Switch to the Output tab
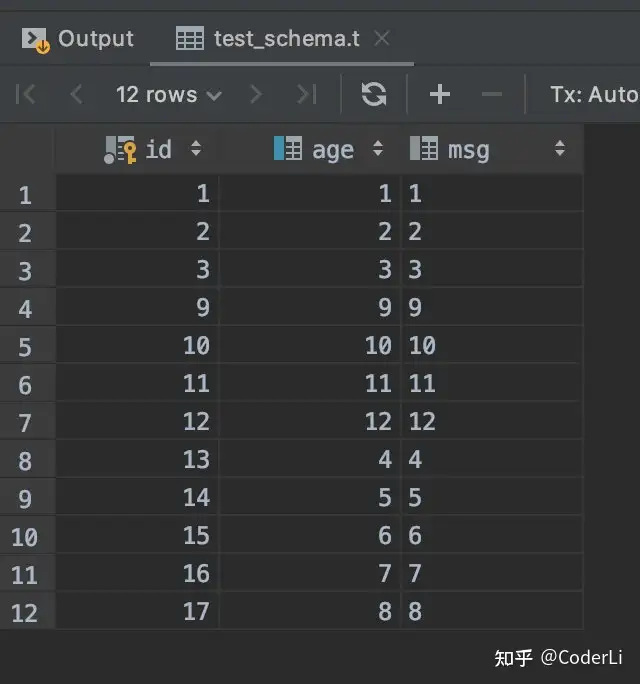Screen dimensions: 640x684 [x=95, y=39]
